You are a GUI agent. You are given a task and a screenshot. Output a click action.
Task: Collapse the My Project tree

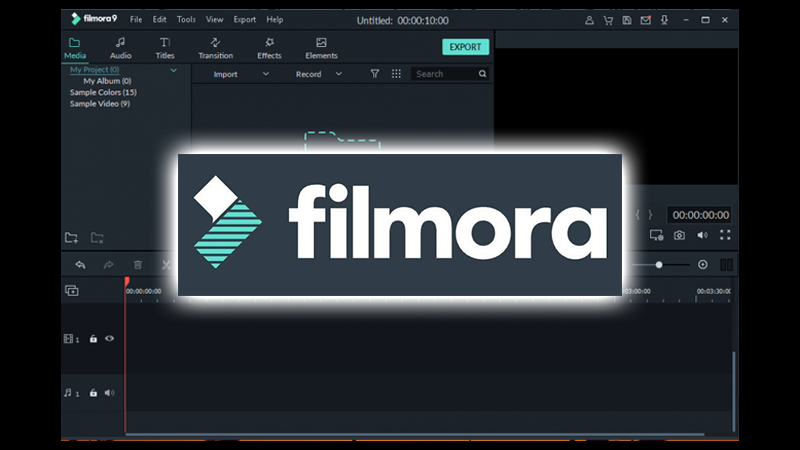tap(173, 70)
